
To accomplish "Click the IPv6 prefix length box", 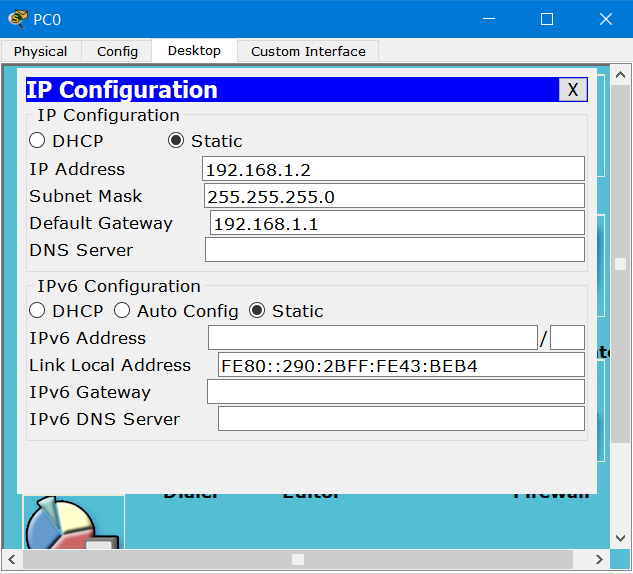I will pos(567,337).
